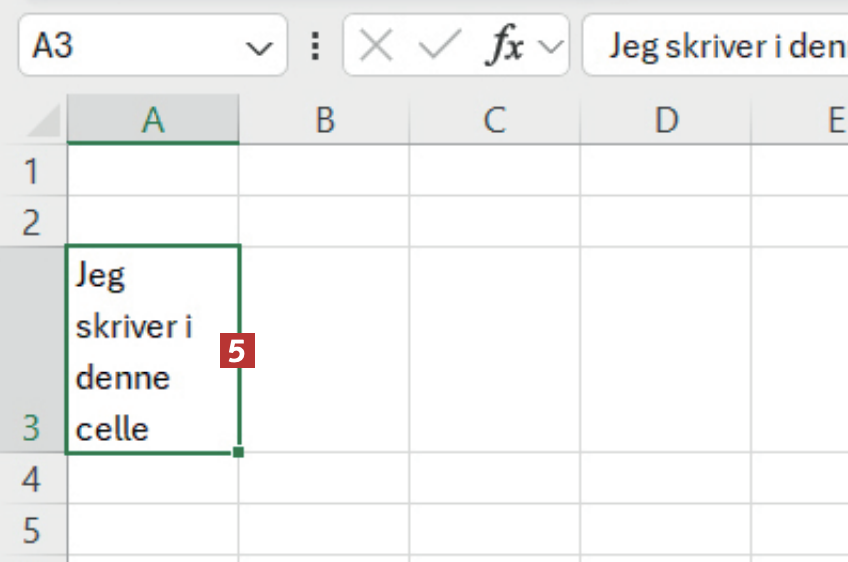Click the Enter checkmark formula icon
The image size is (848, 562).
[439, 46]
